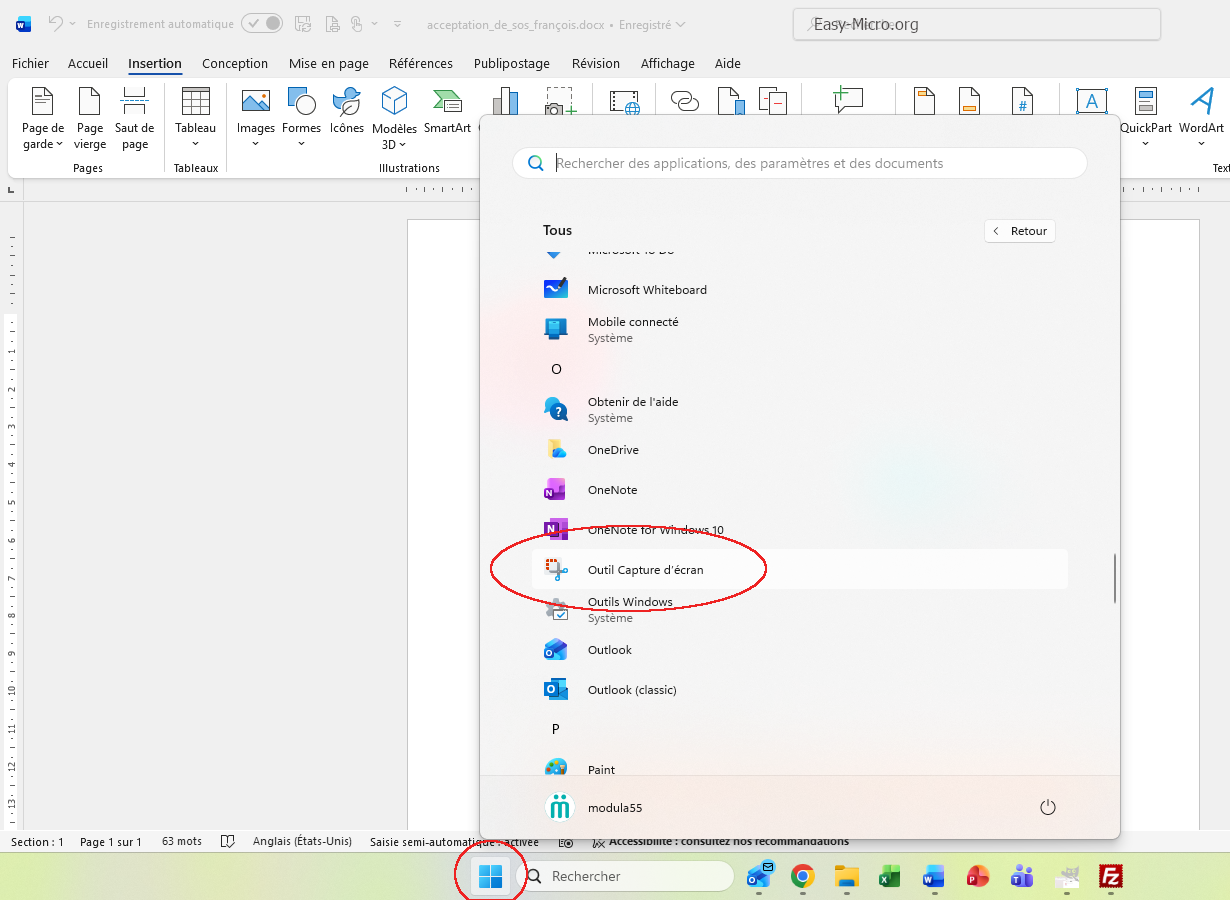Open FileZilla from the taskbar
Viewport: 1230px width, 900px height.
point(1109,877)
